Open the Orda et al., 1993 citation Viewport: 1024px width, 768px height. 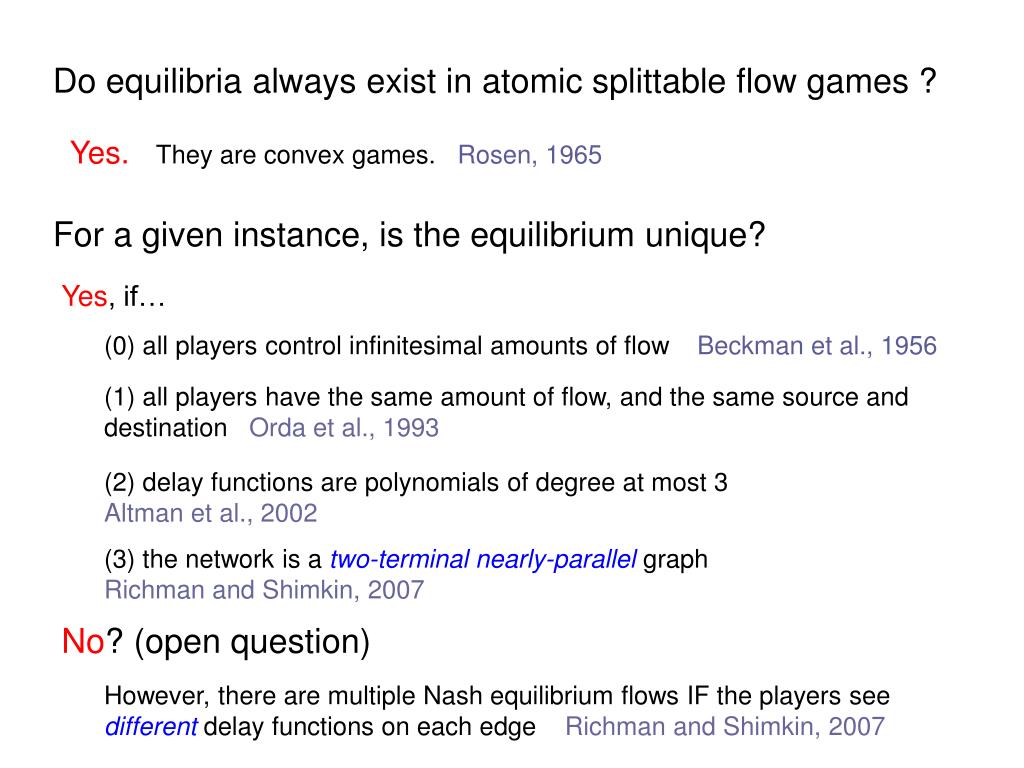(x=344, y=428)
